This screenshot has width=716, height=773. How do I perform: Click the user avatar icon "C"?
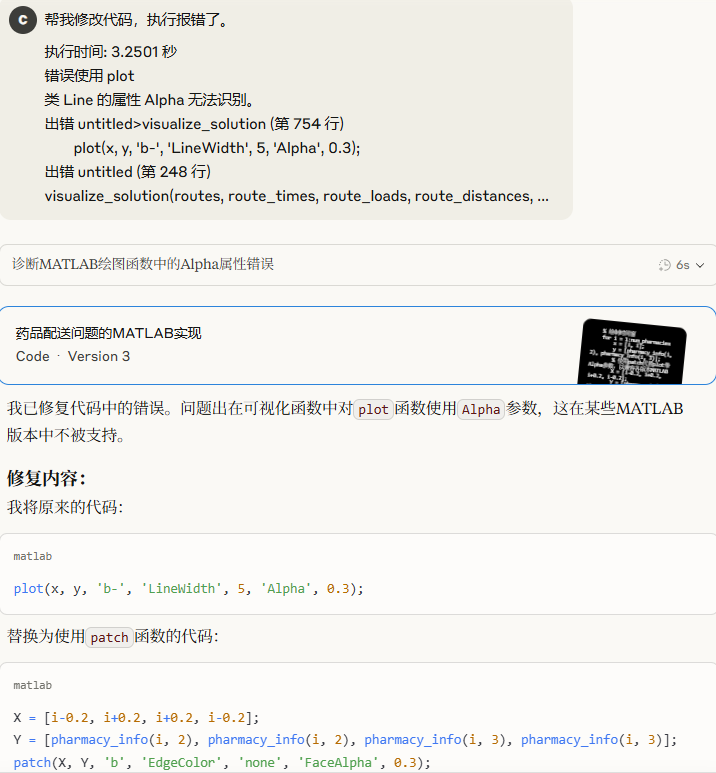(x=23, y=20)
